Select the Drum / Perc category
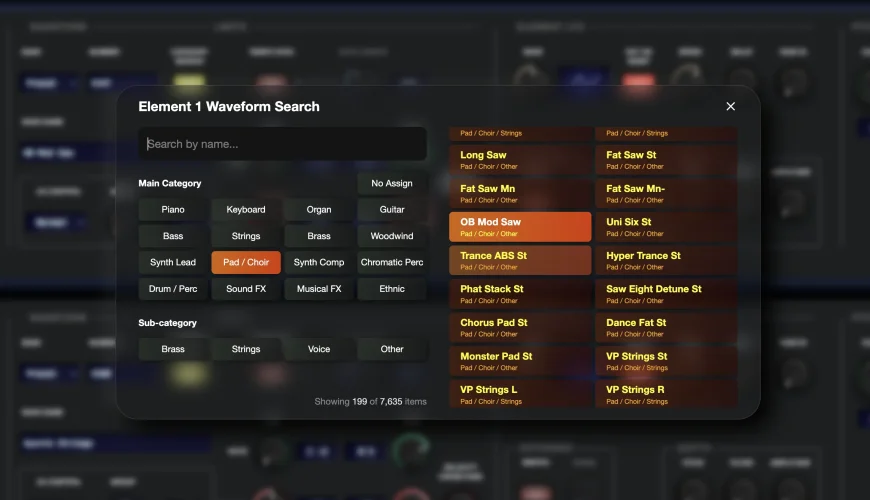The image size is (870, 500). tap(173, 289)
